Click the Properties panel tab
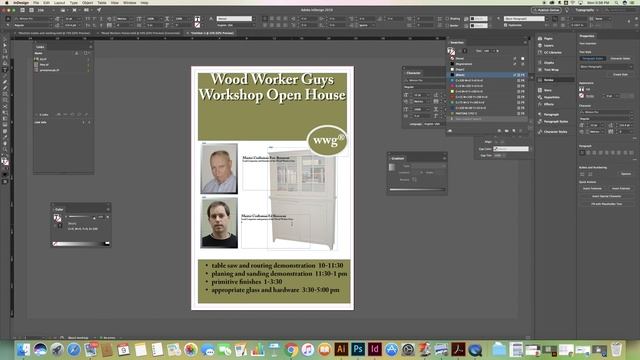Screen dimensions: 640x360 pos(587,36)
